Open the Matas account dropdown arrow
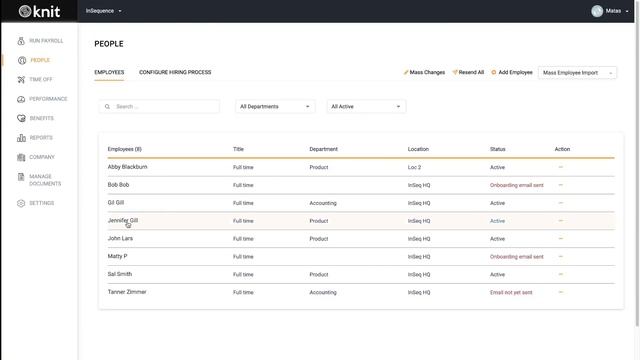 click(627, 11)
